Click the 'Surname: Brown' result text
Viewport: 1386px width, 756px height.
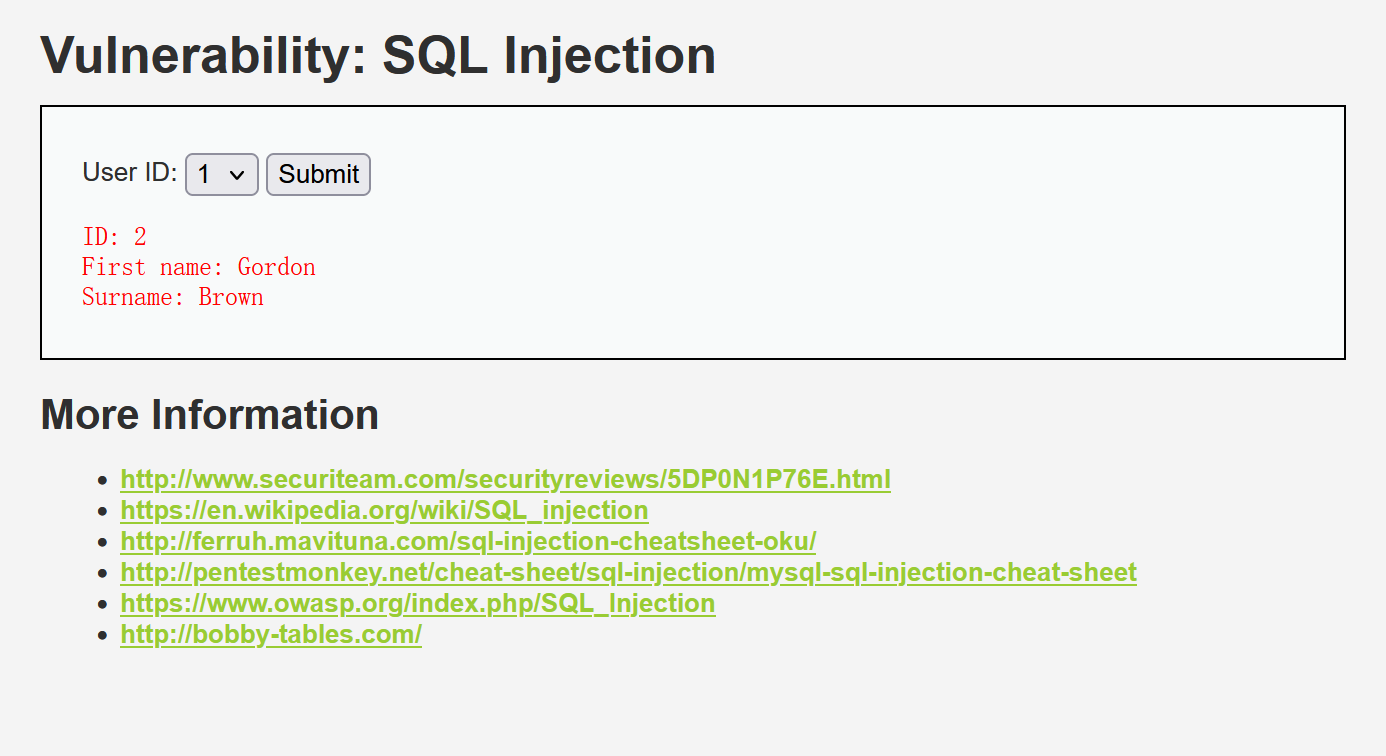pos(172,297)
